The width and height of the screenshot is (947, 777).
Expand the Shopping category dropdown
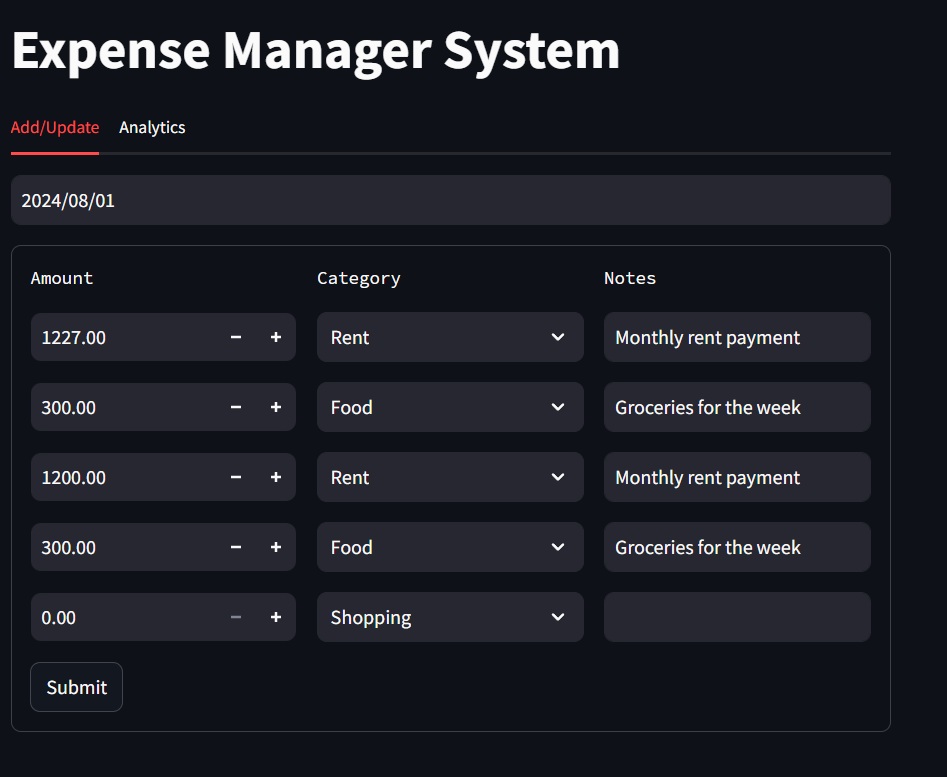point(450,617)
